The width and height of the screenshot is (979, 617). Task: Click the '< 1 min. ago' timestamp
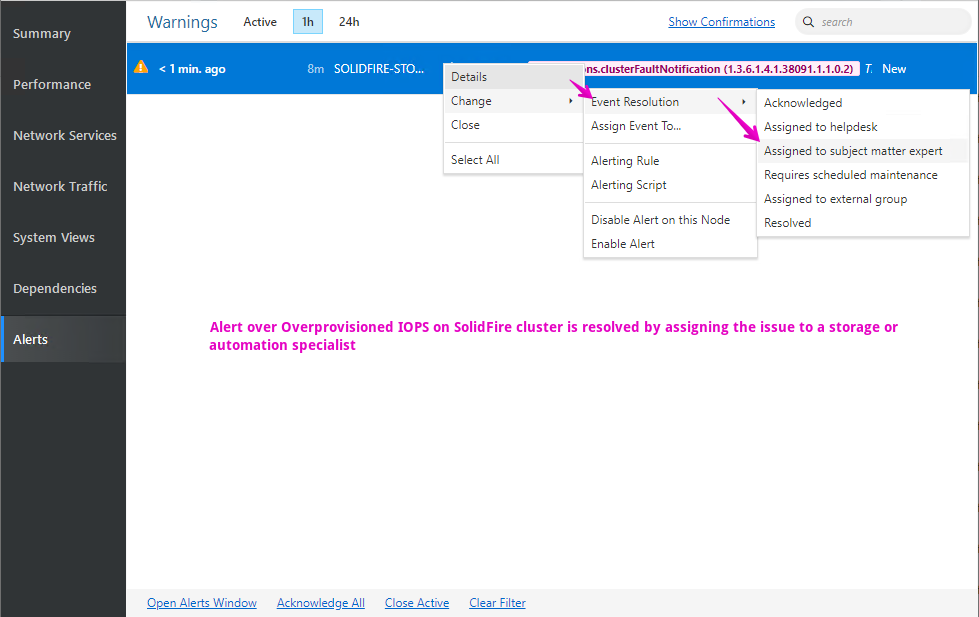click(192, 69)
